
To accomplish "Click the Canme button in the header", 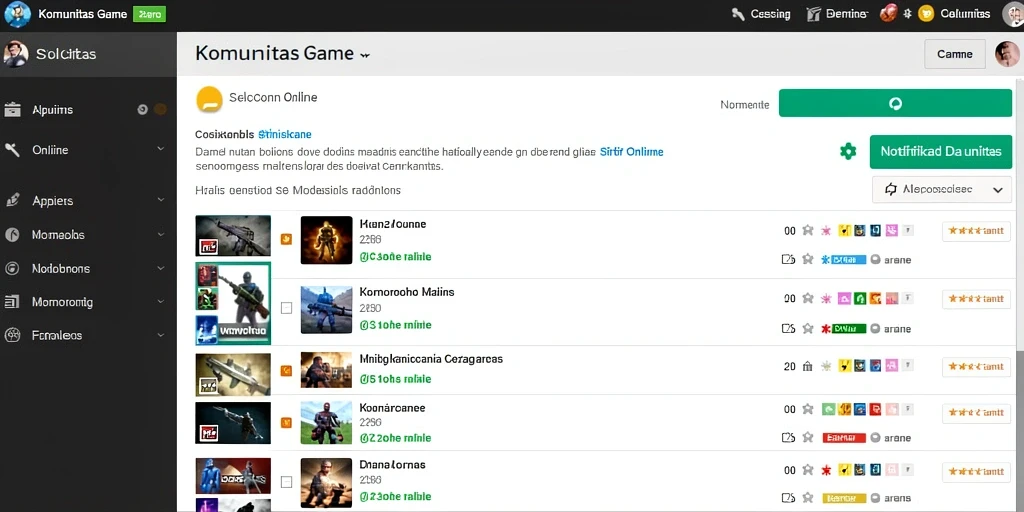I will coord(955,54).
